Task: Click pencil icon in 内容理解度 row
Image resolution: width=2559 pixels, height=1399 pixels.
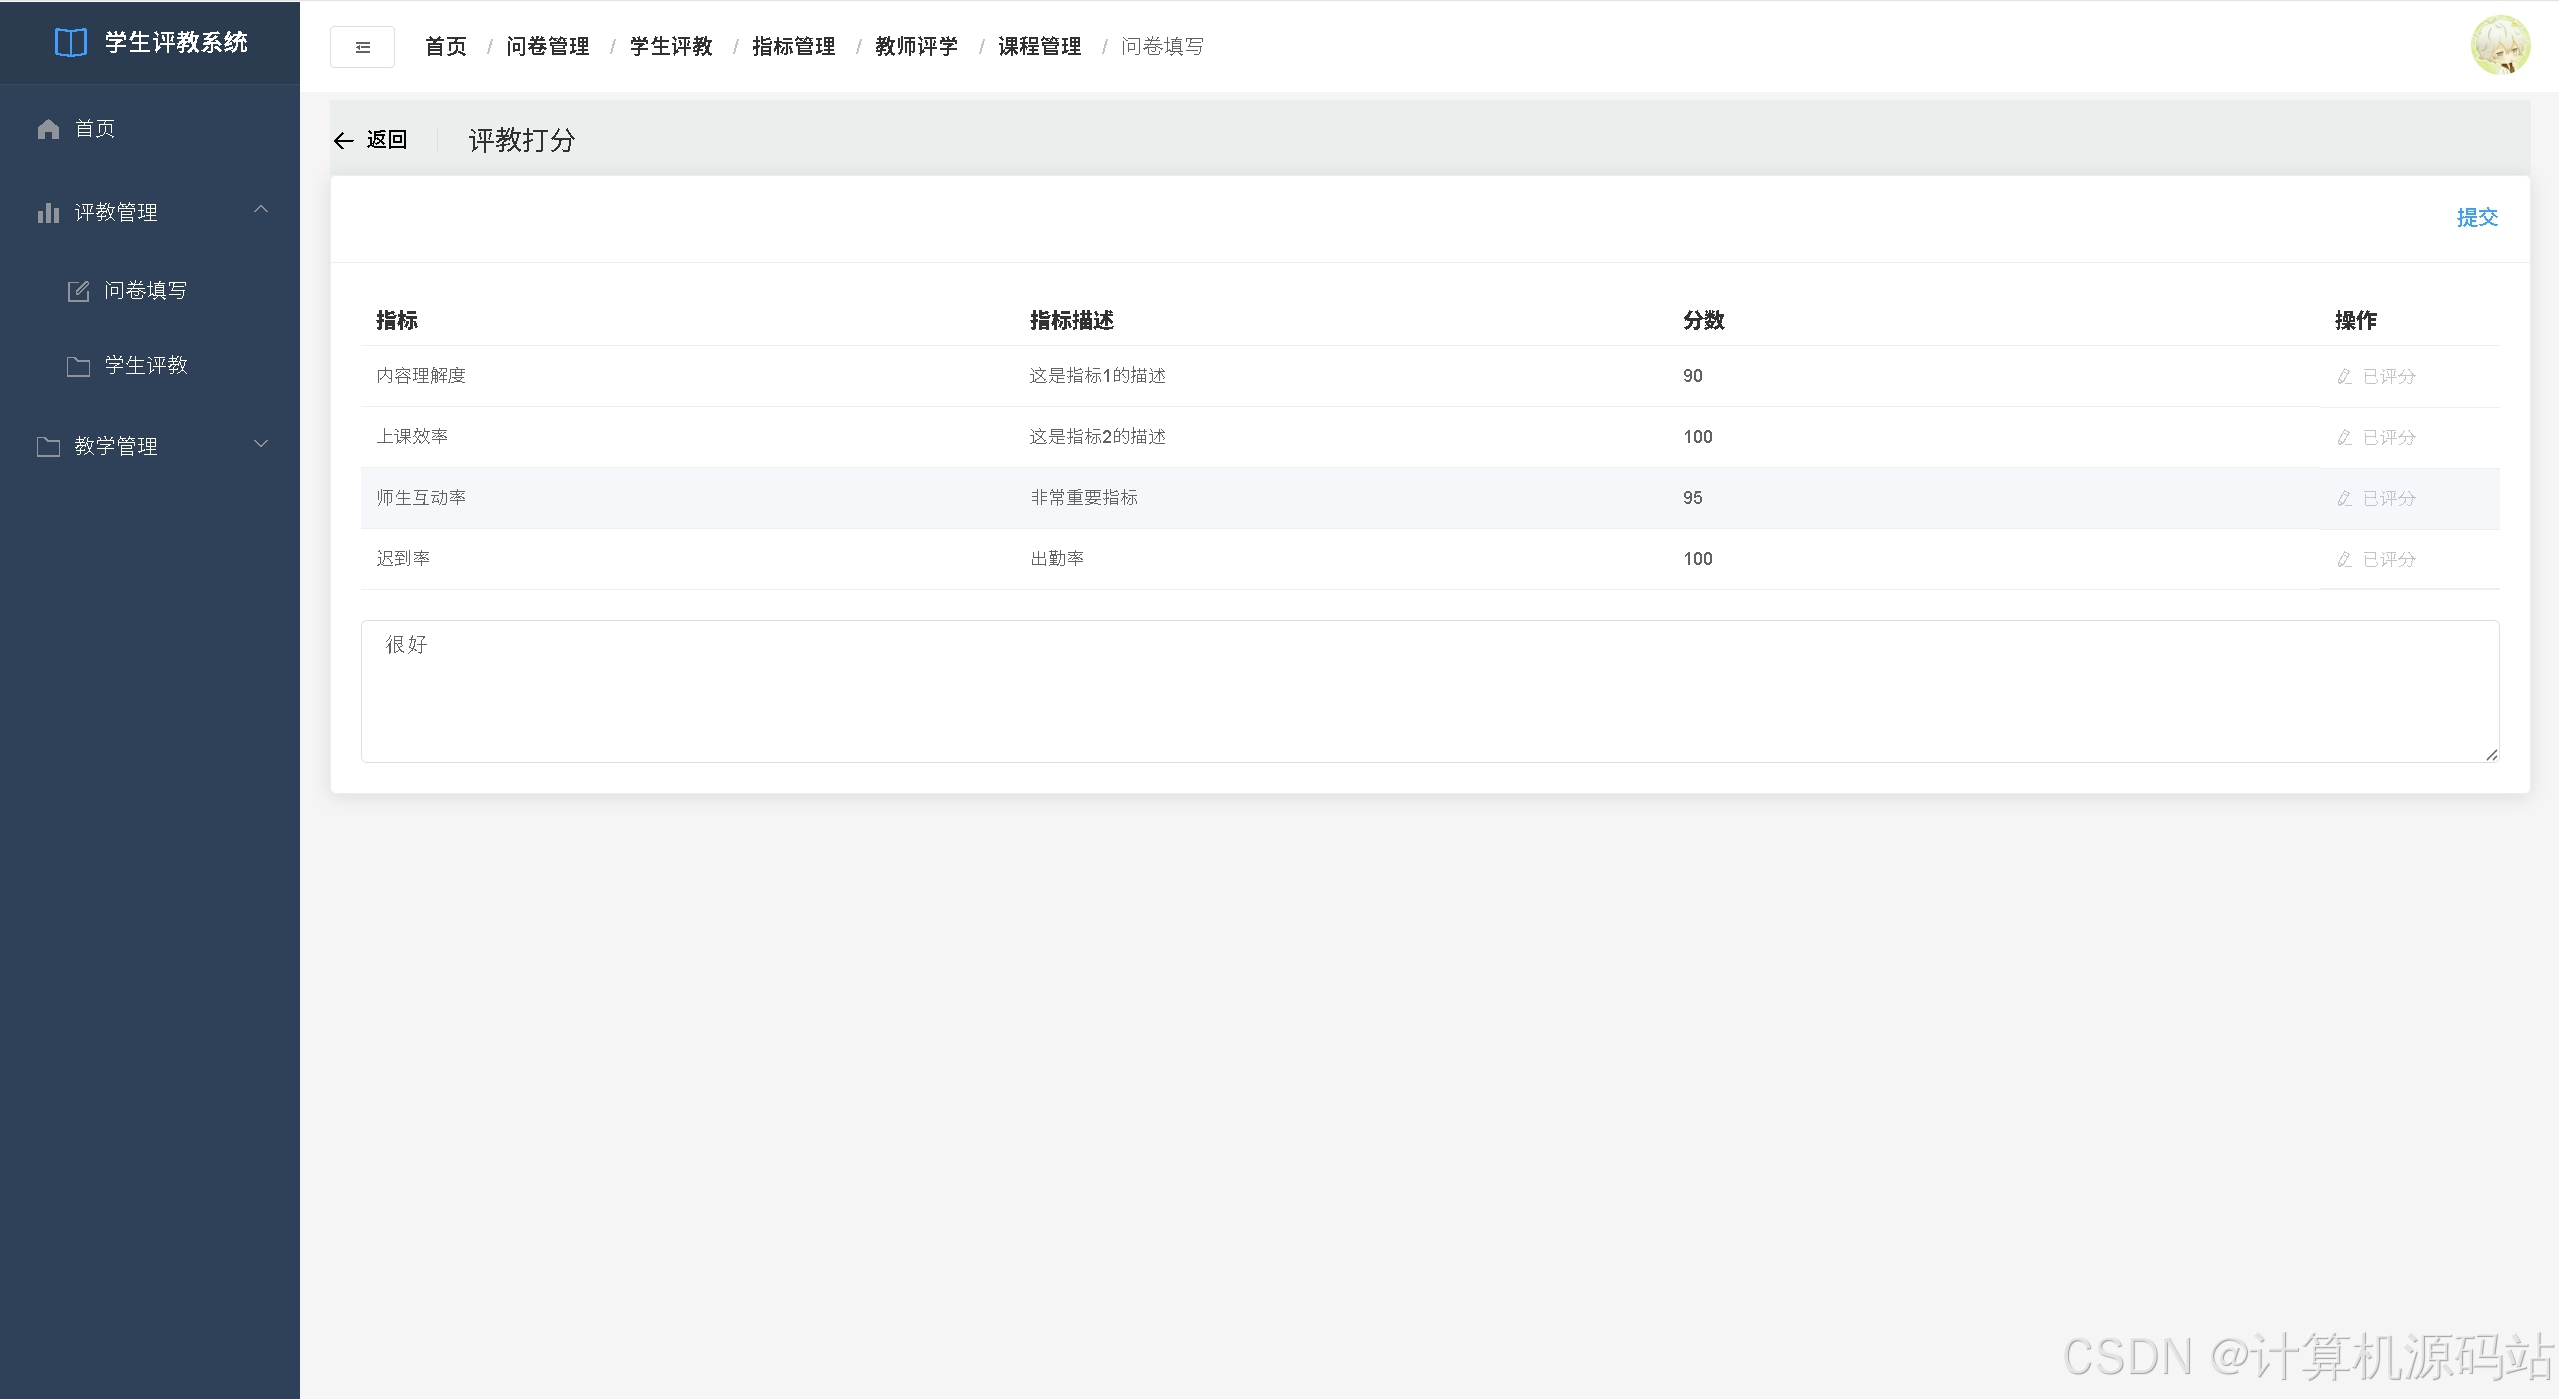Action: pos(2344,377)
